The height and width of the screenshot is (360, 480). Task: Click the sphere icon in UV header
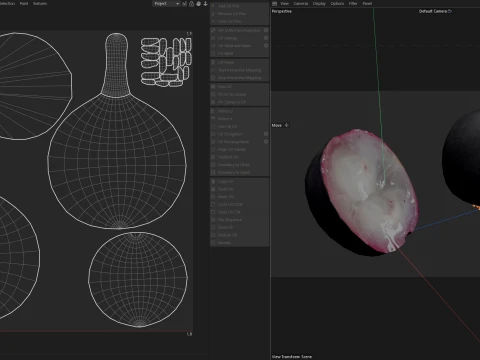click(x=198, y=4)
